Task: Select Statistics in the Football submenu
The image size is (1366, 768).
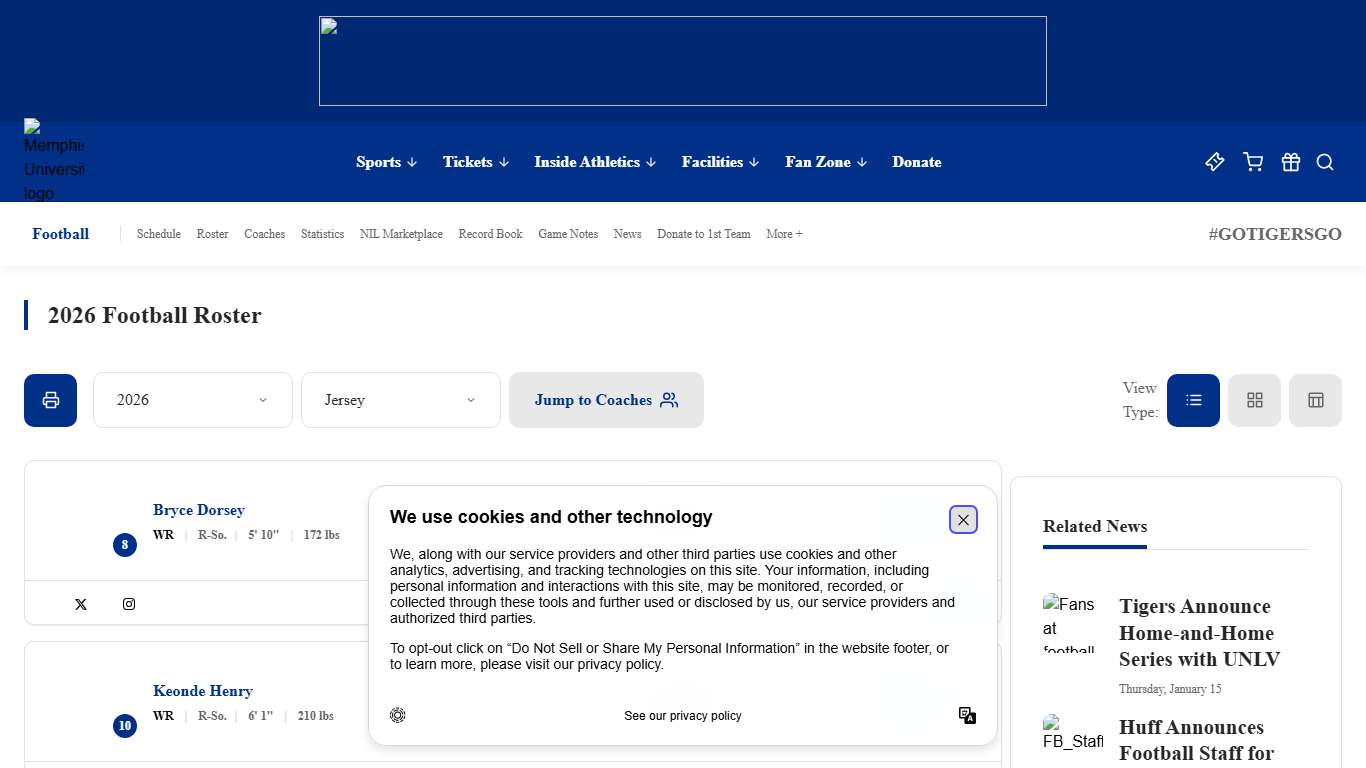Action: point(322,234)
